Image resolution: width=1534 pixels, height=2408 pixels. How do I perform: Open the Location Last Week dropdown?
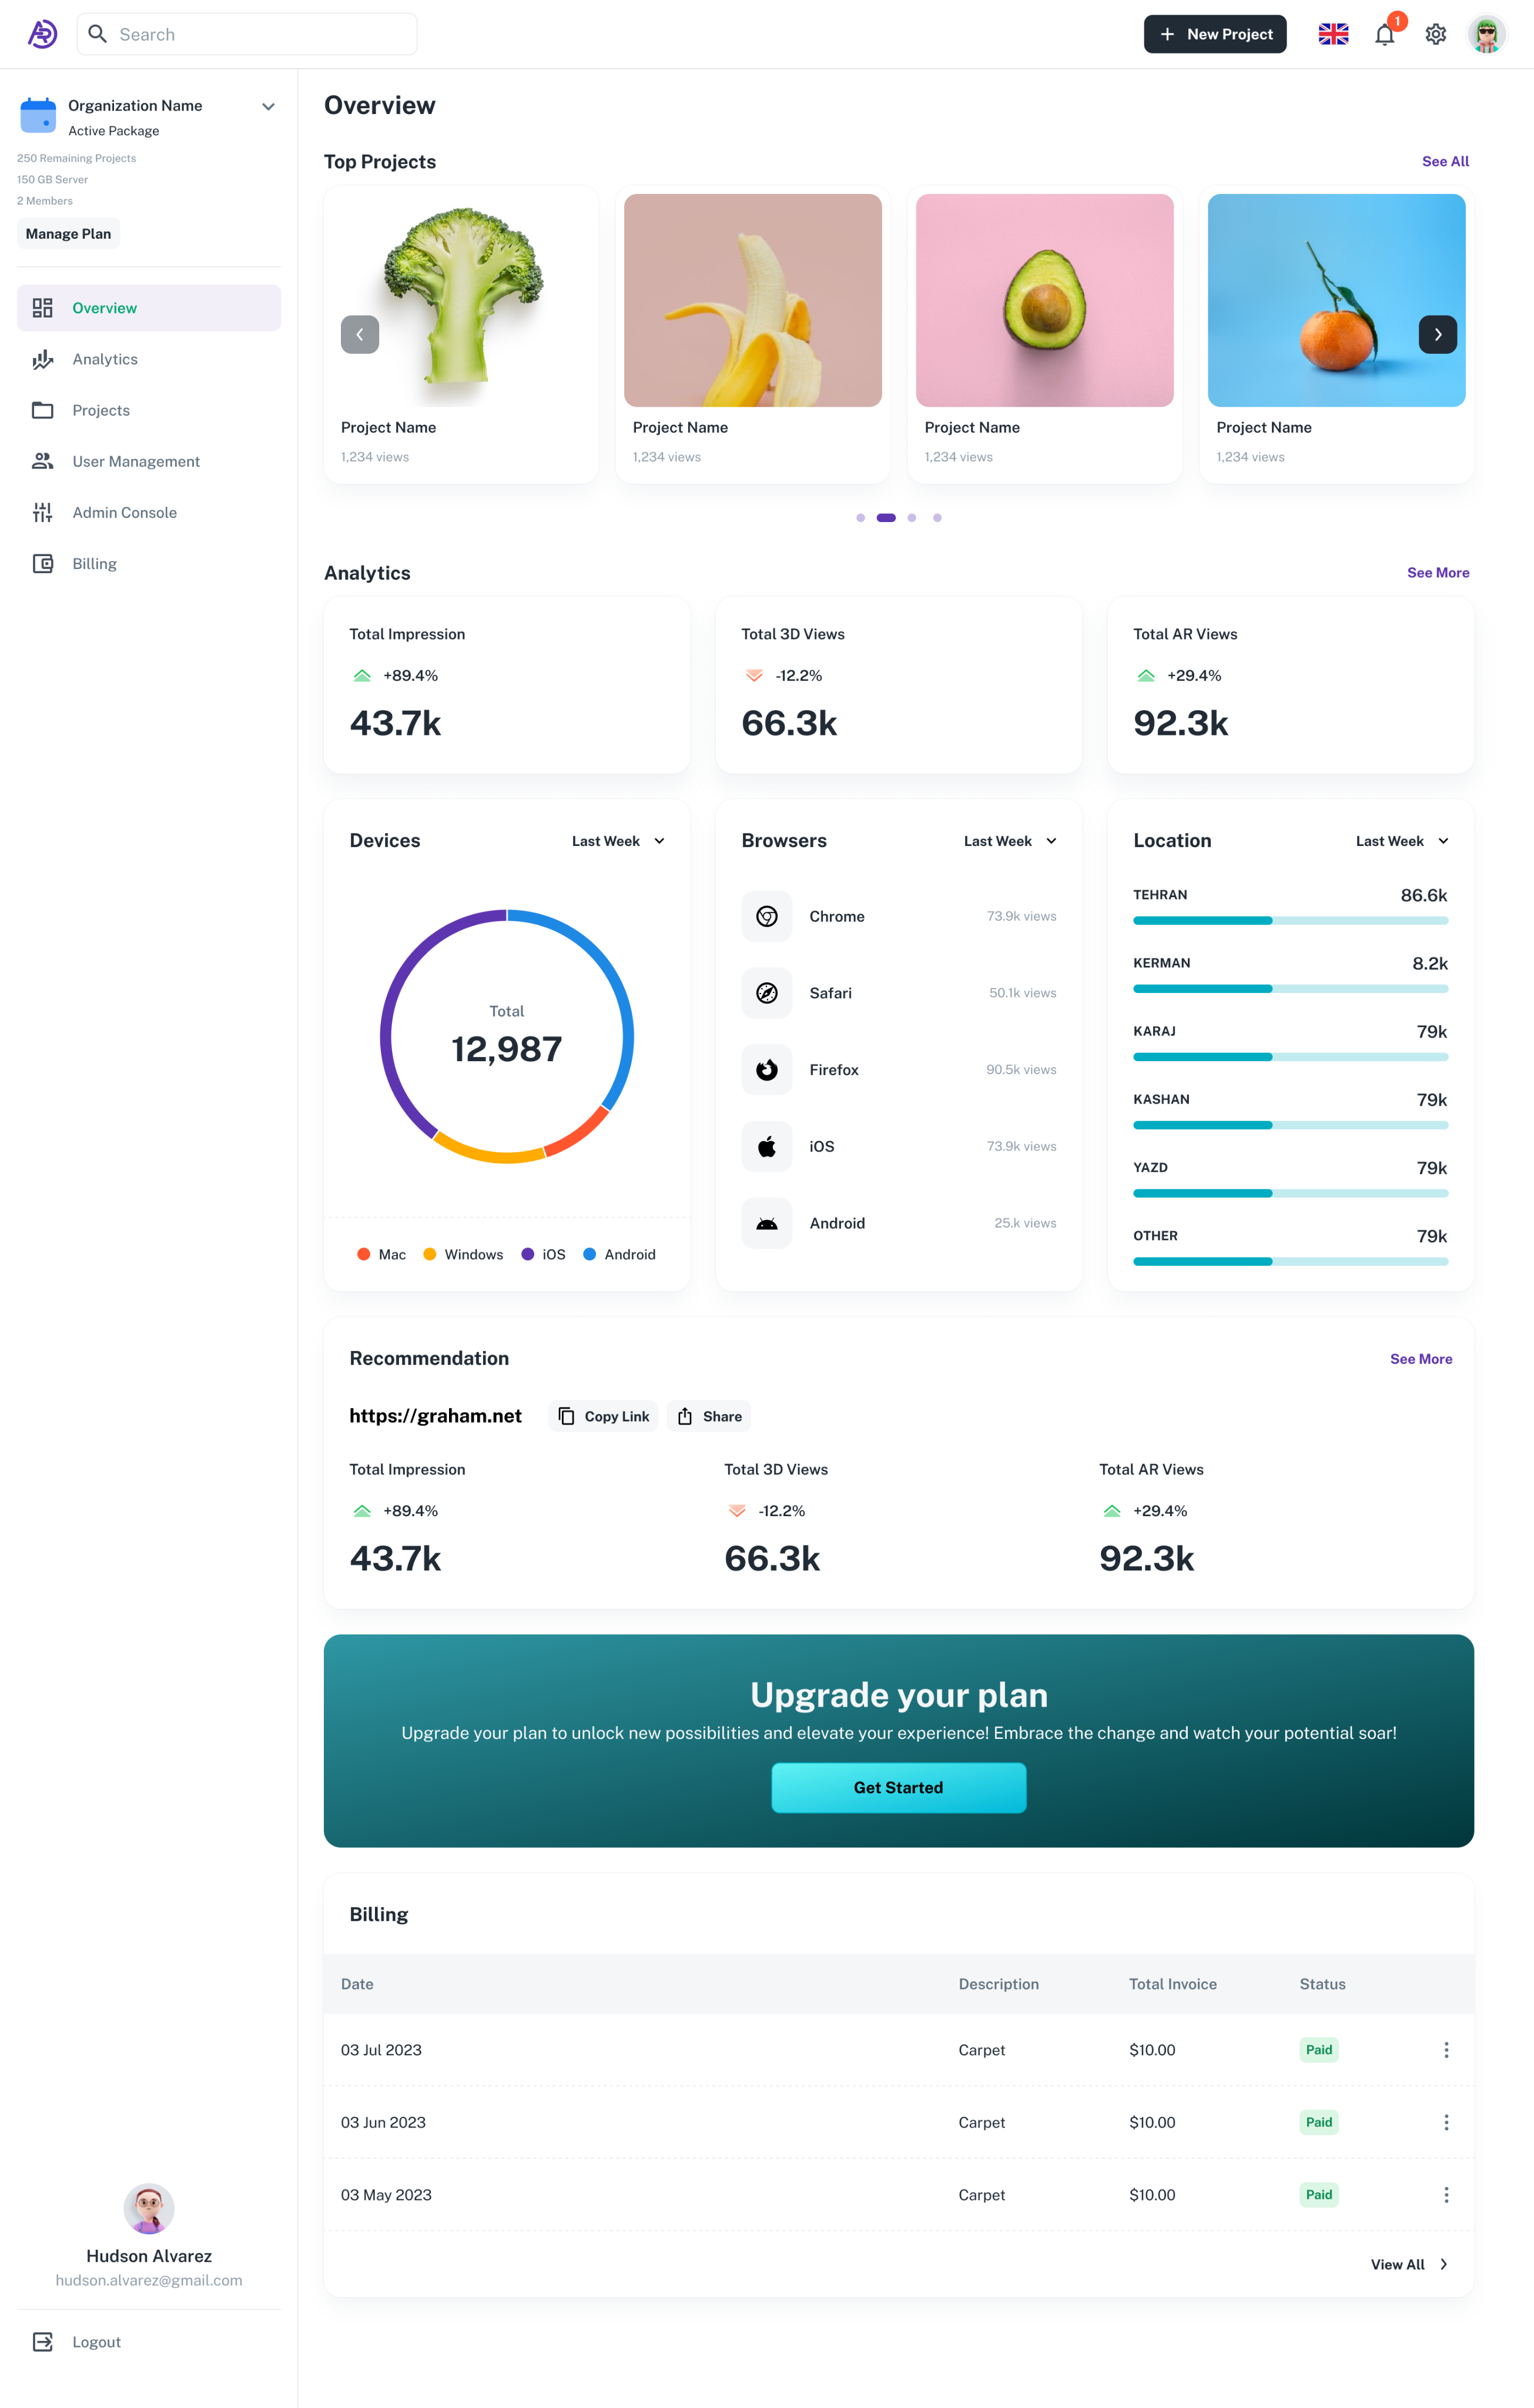click(x=1401, y=841)
